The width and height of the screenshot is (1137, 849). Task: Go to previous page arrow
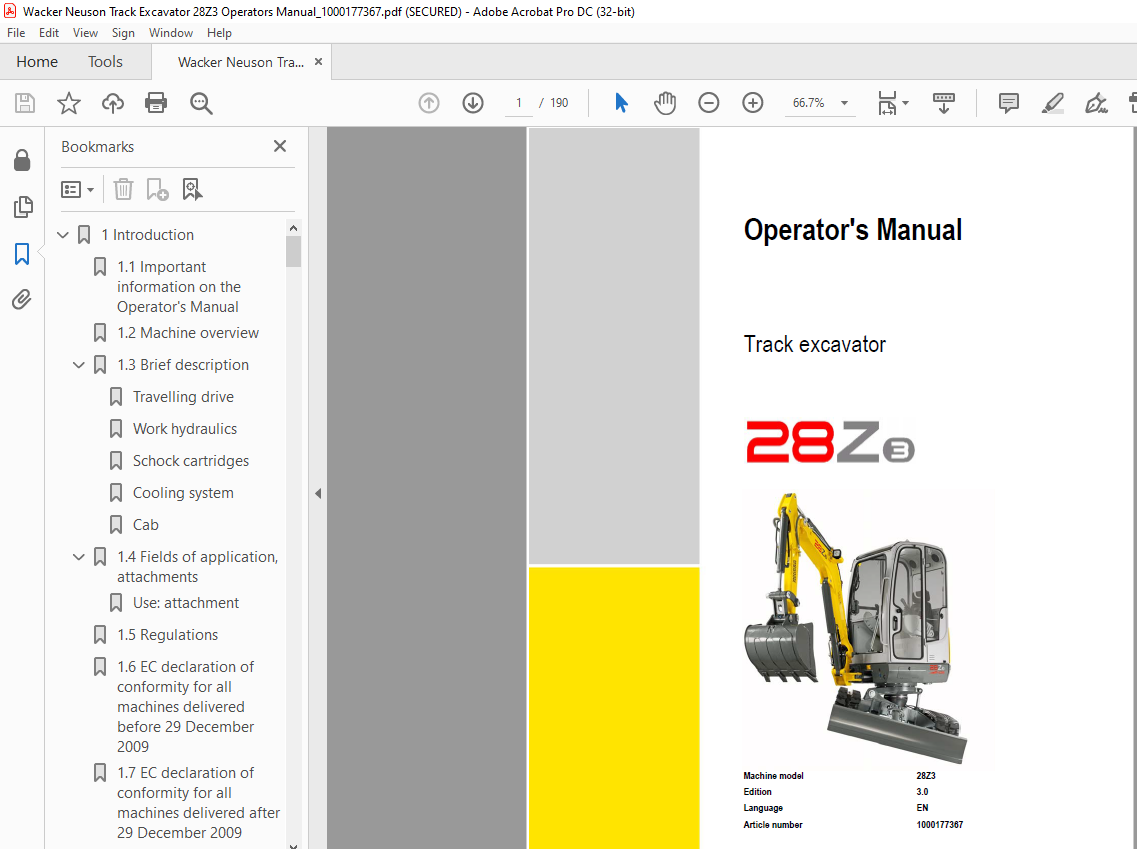point(429,103)
